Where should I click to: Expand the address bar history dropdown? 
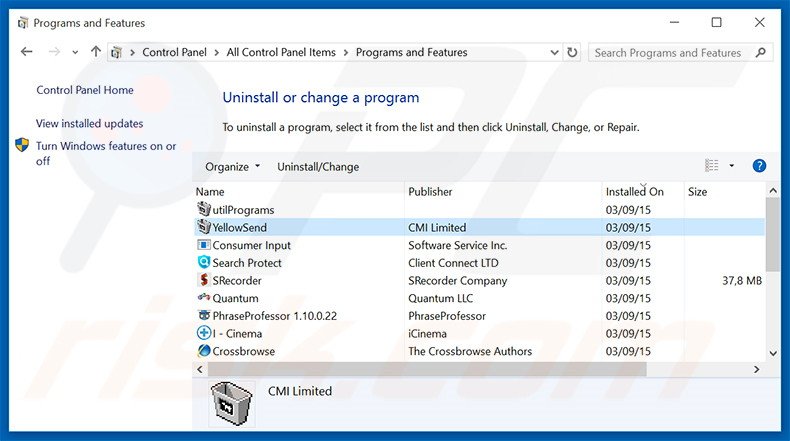pos(554,52)
